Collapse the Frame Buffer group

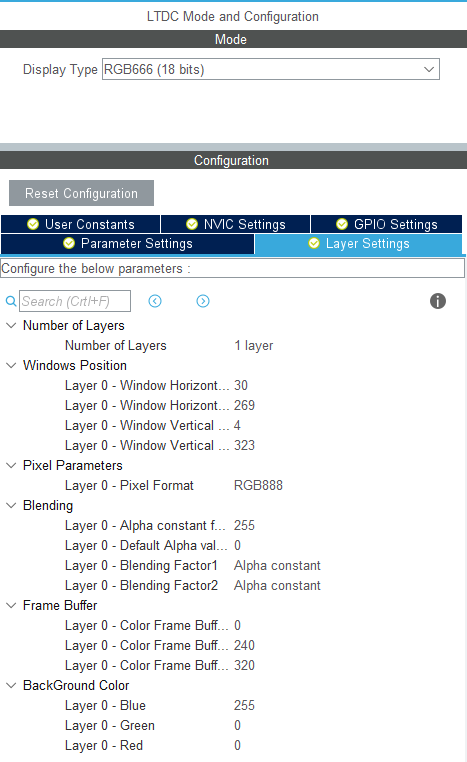coord(11,606)
